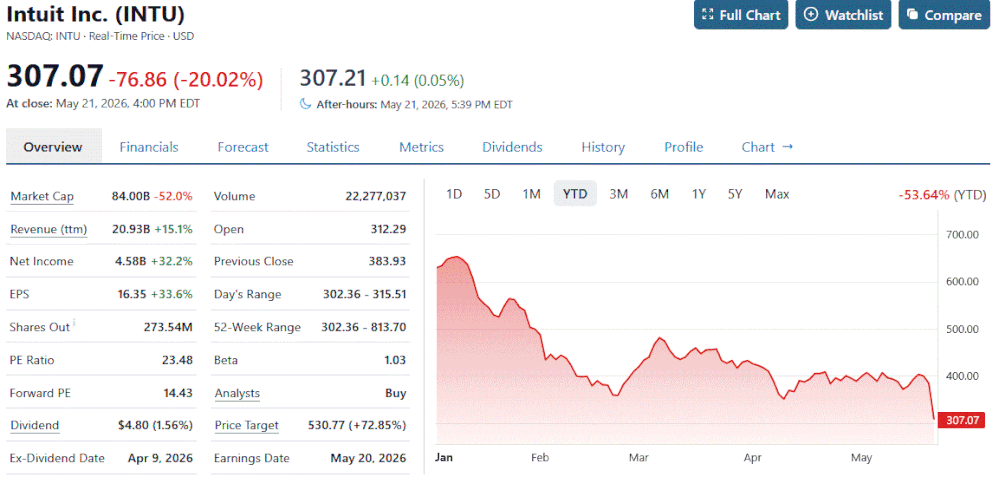
Task: Switch to the Financials tab
Action: pos(149,147)
